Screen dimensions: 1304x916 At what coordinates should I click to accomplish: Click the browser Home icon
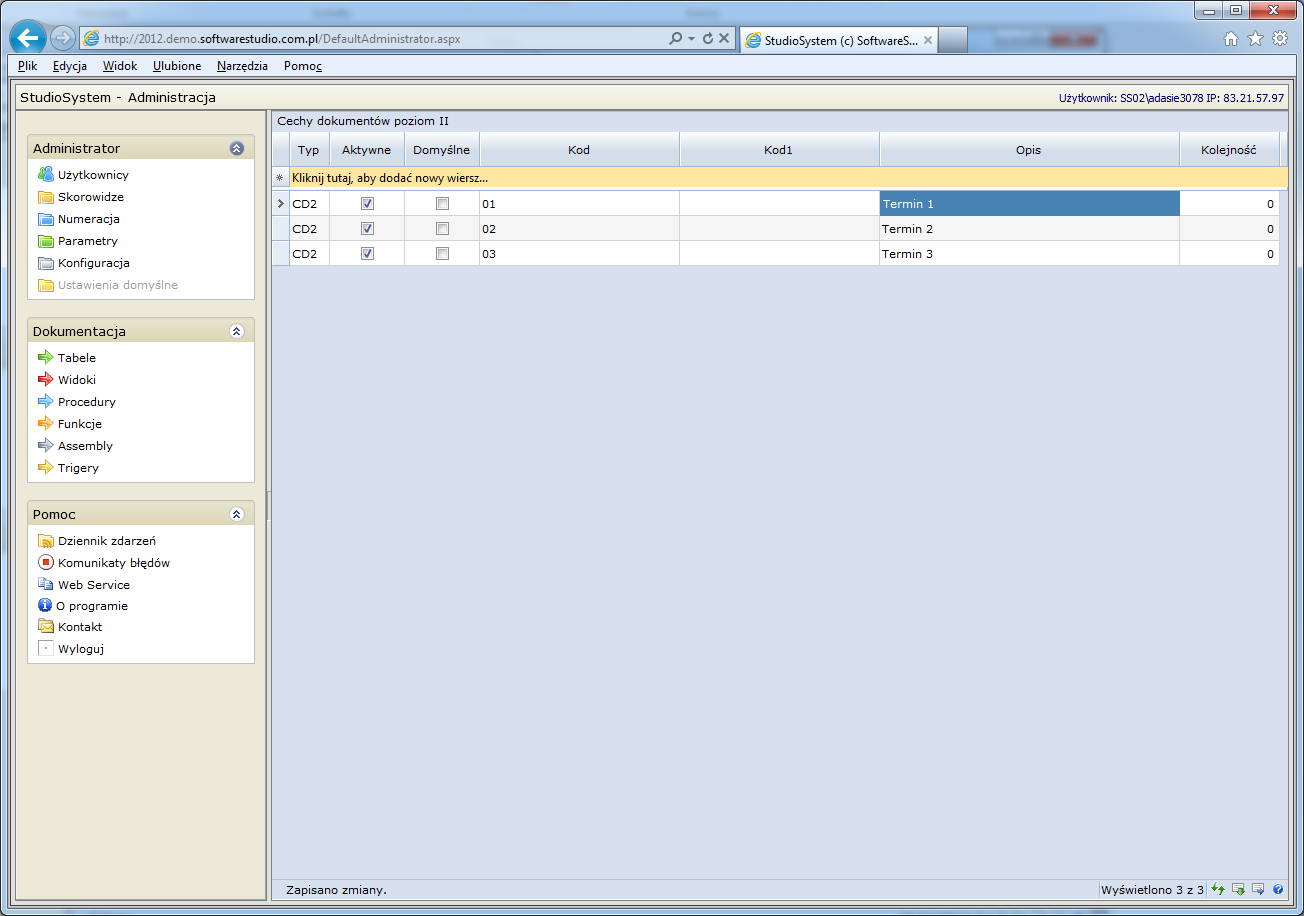1231,39
